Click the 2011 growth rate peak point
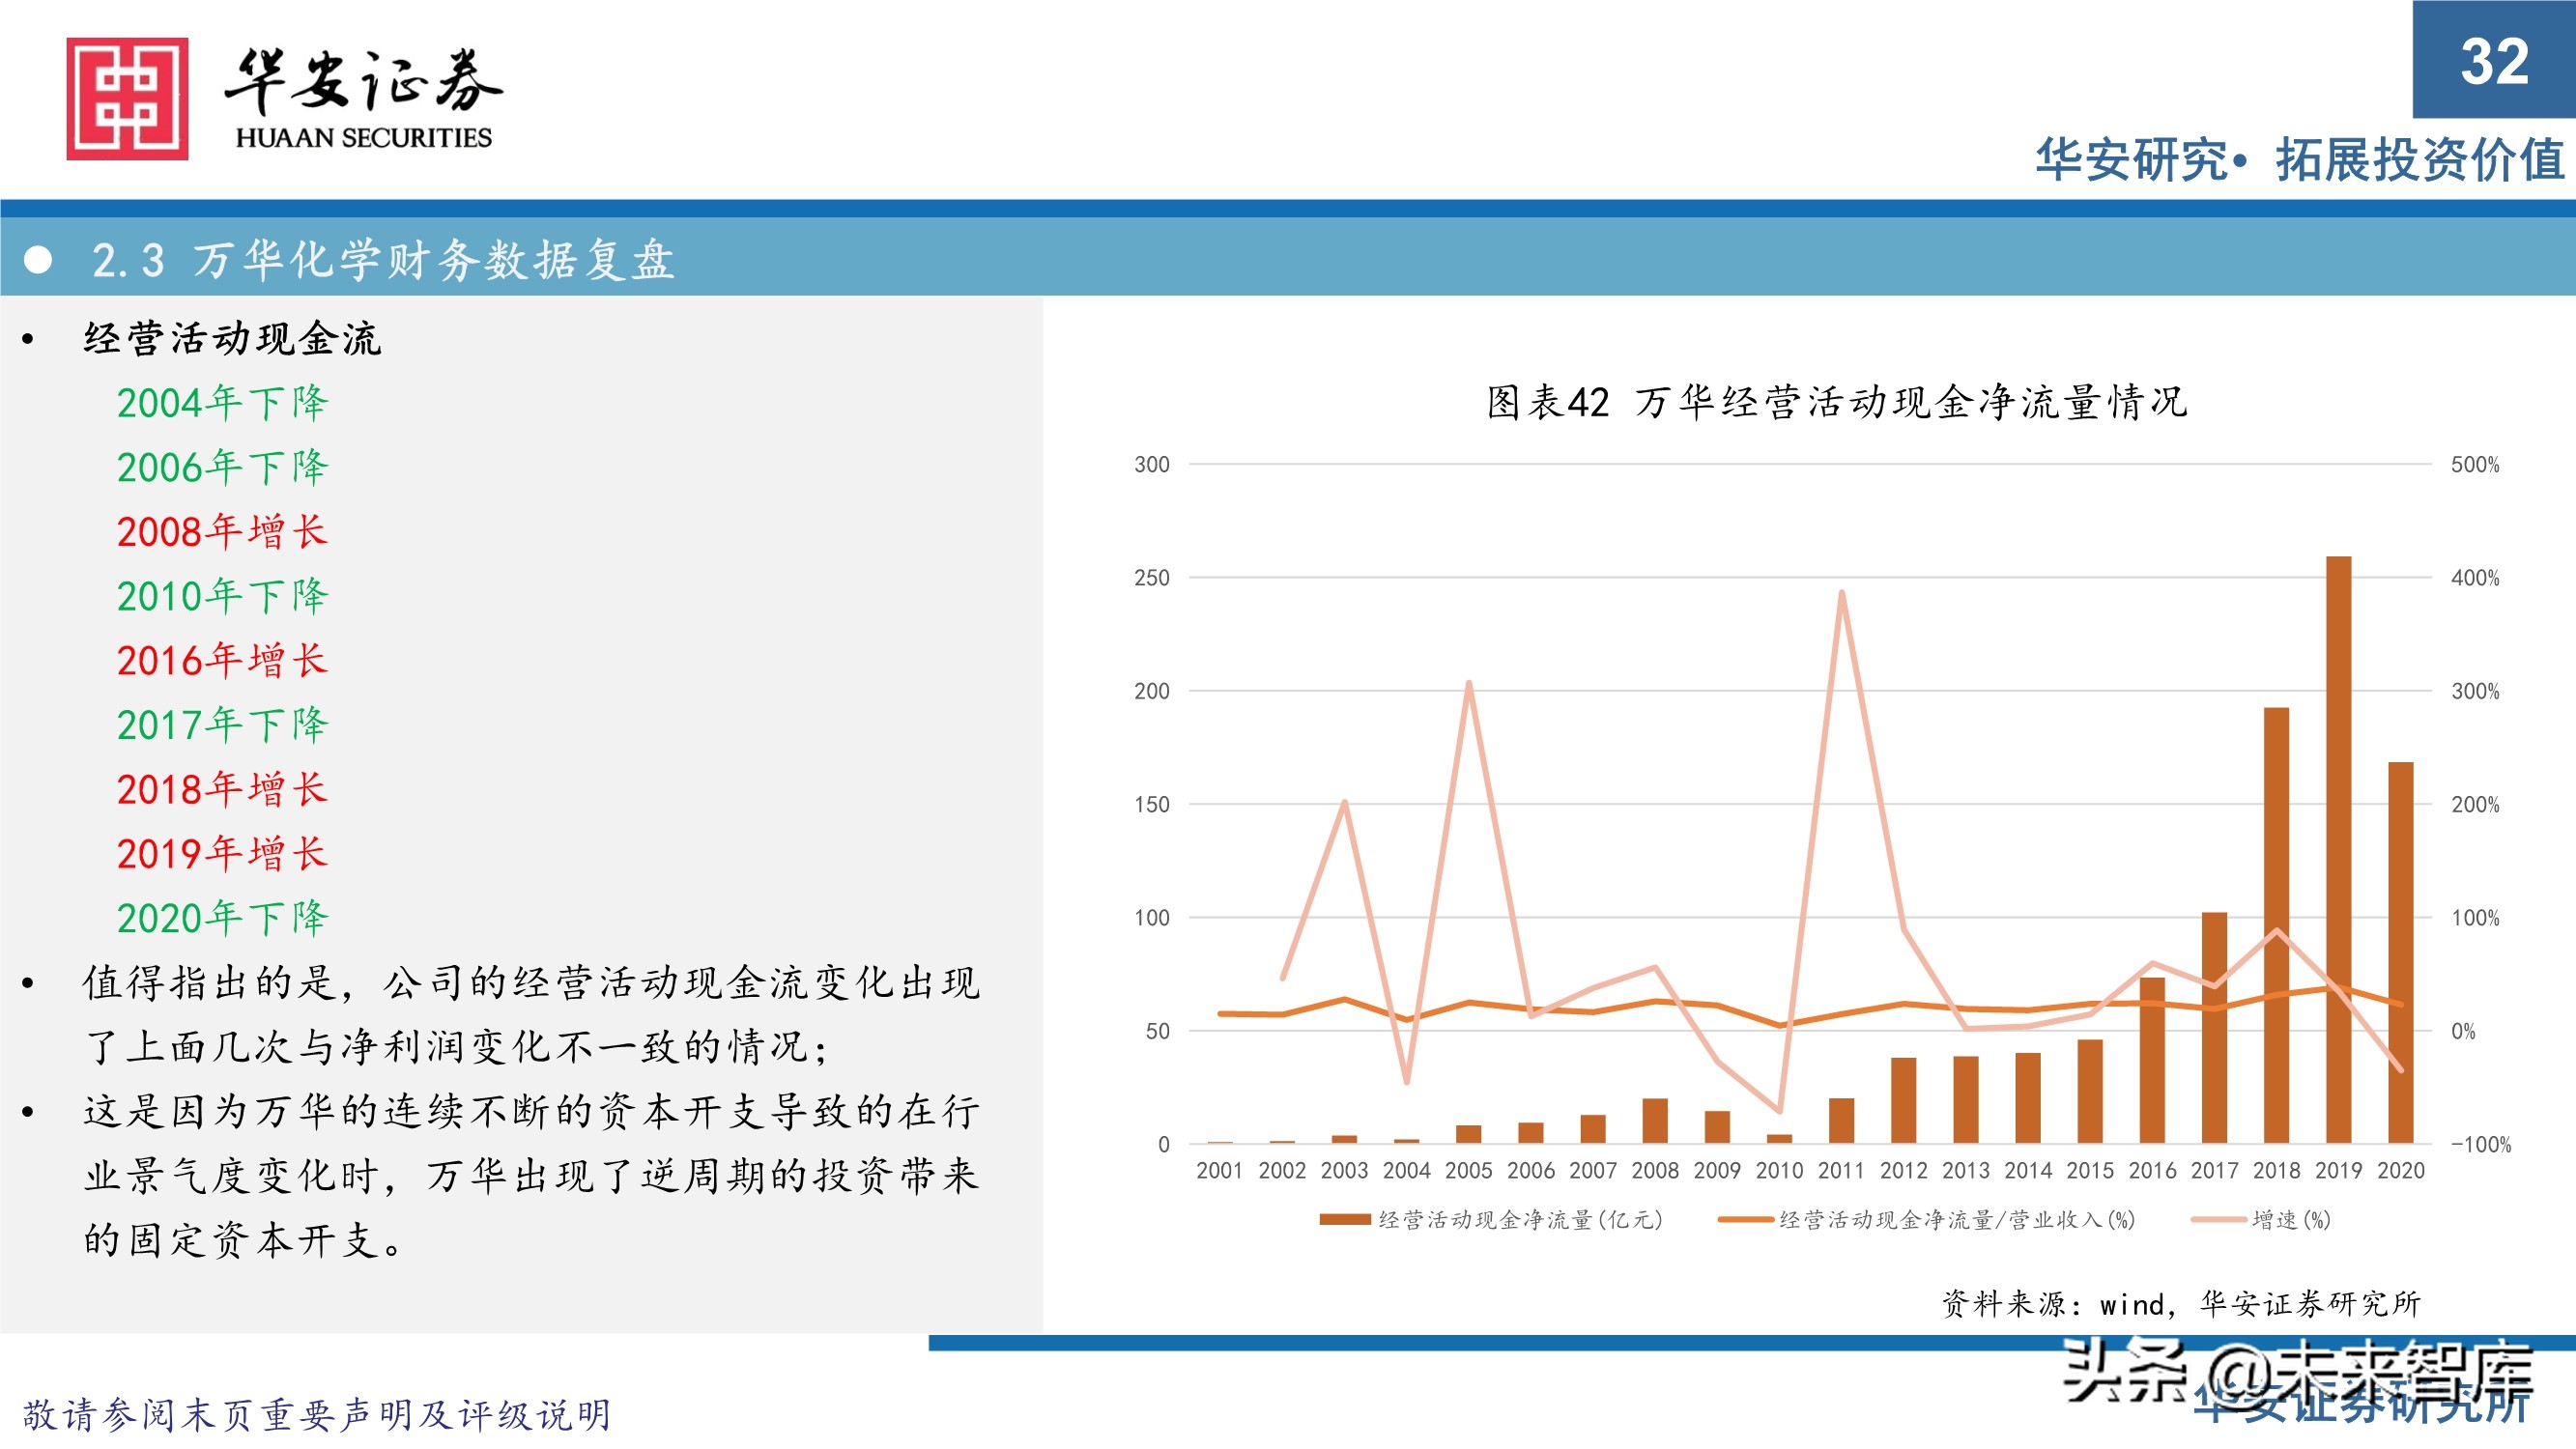Screen dimensions: 2576x1449 tap(1843, 590)
